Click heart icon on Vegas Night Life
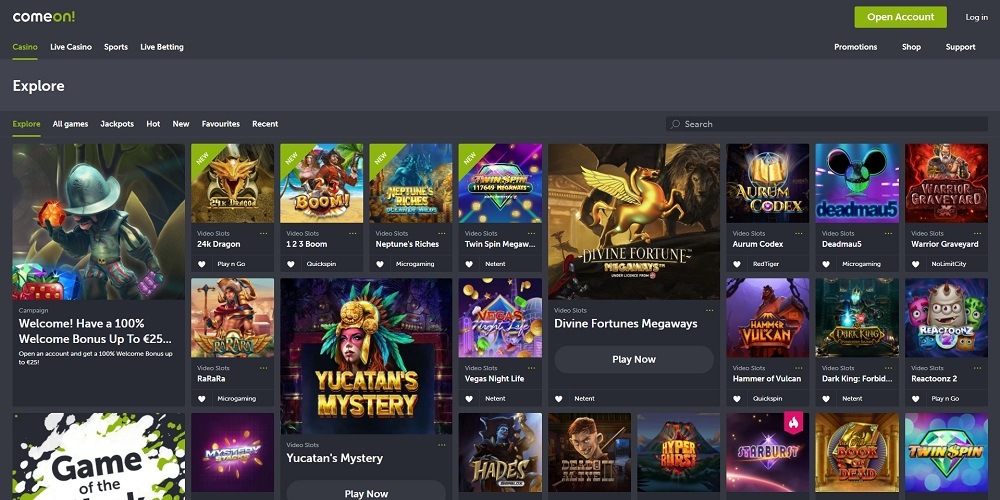This screenshot has width=1000, height=500. point(470,398)
